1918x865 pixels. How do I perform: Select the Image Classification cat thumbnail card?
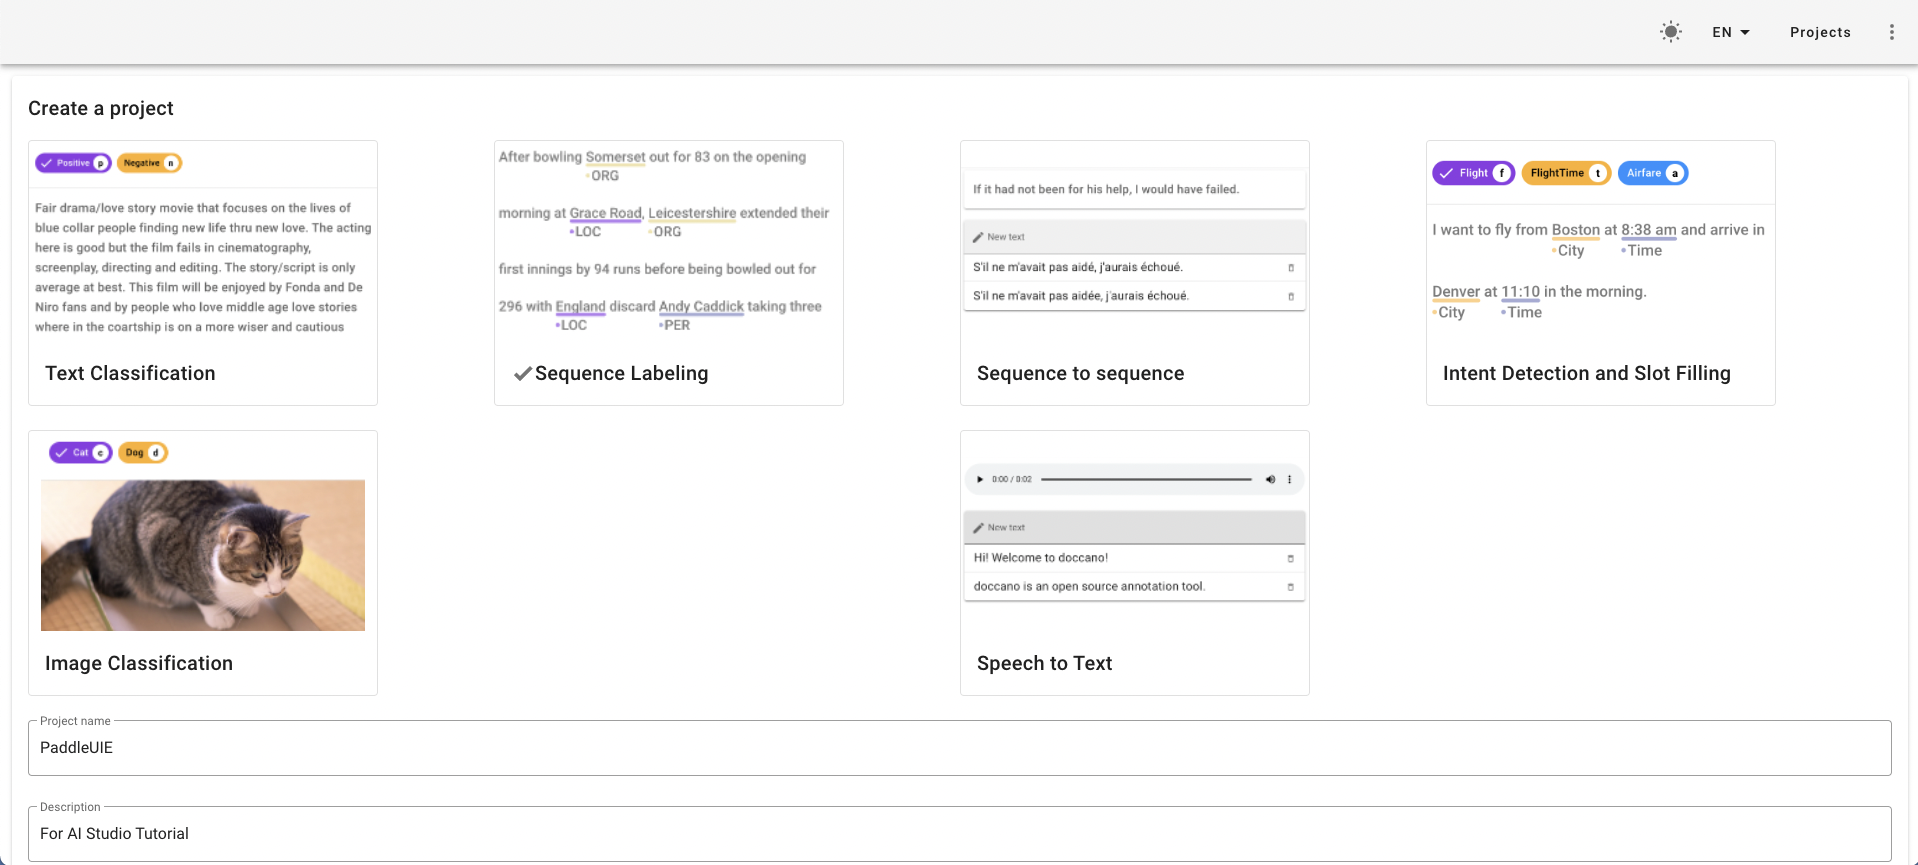[x=203, y=556]
